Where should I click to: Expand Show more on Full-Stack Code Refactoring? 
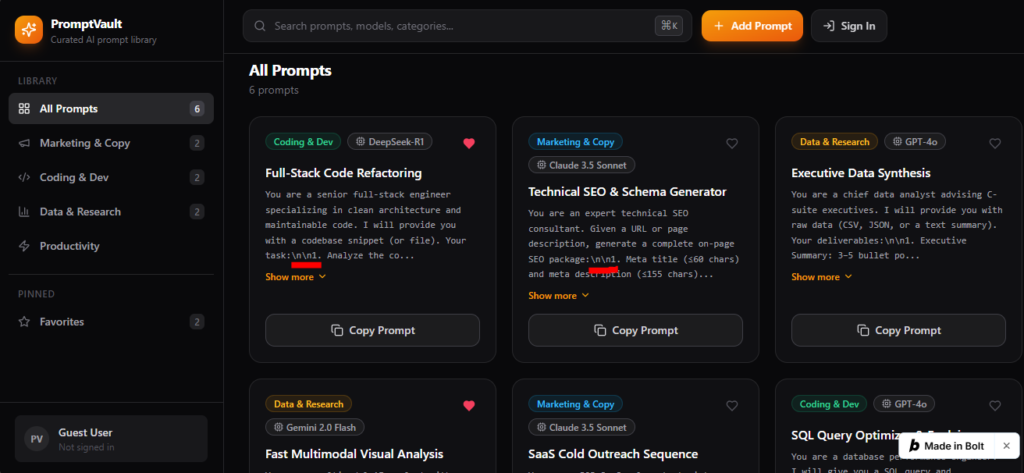pyautogui.click(x=296, y=277)
